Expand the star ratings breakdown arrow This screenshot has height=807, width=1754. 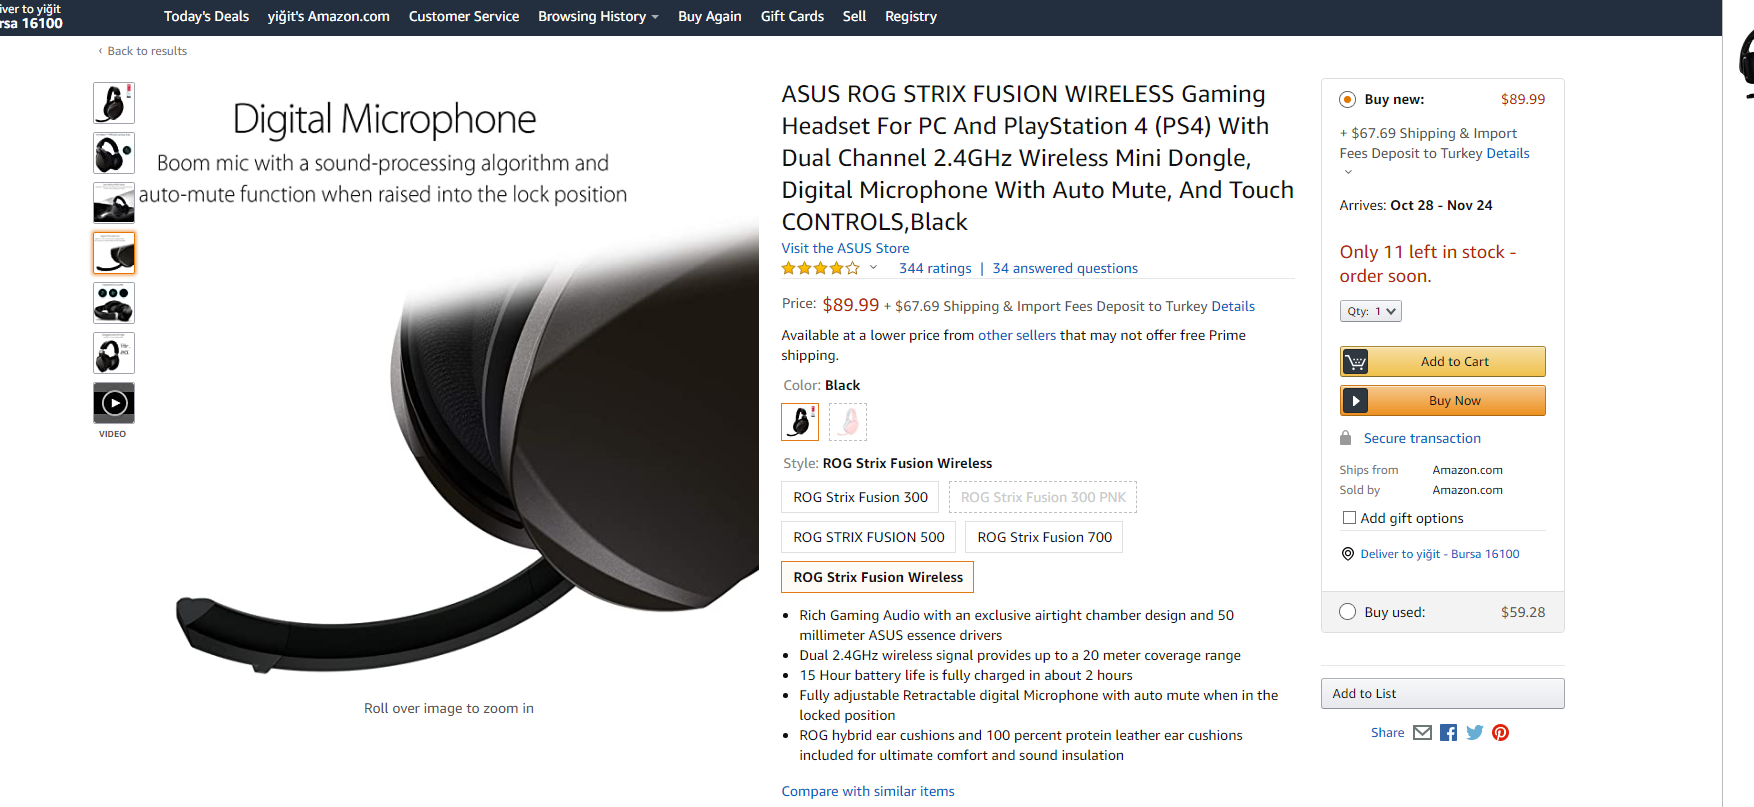(x=873, y=268)
